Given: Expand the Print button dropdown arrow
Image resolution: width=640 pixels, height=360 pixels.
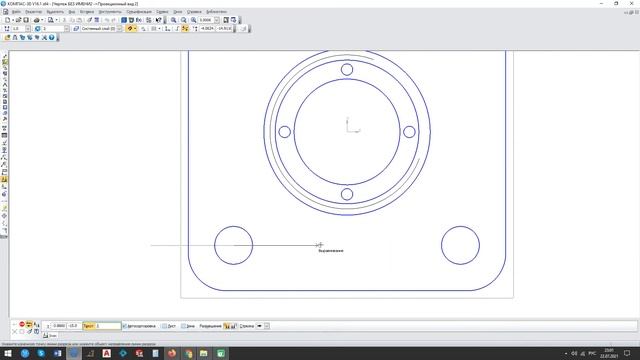Looking at the screenshot, I should 42,20.
